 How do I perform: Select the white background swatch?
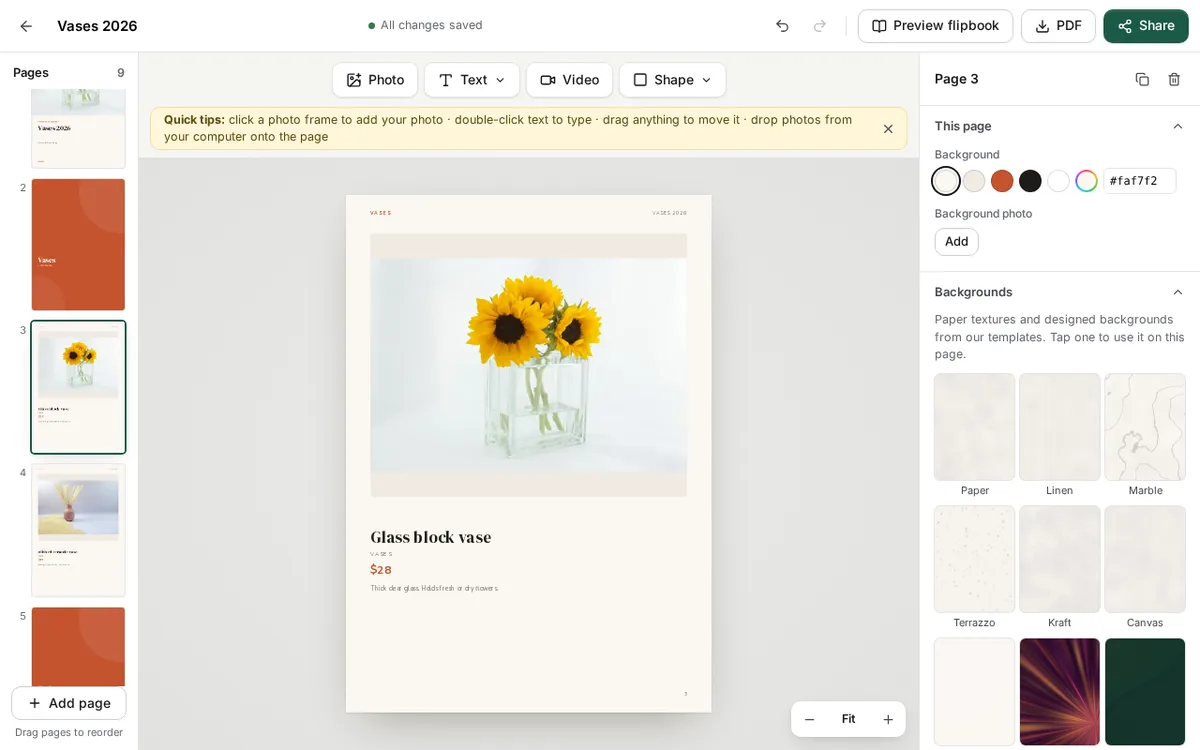pos(1058,181)
